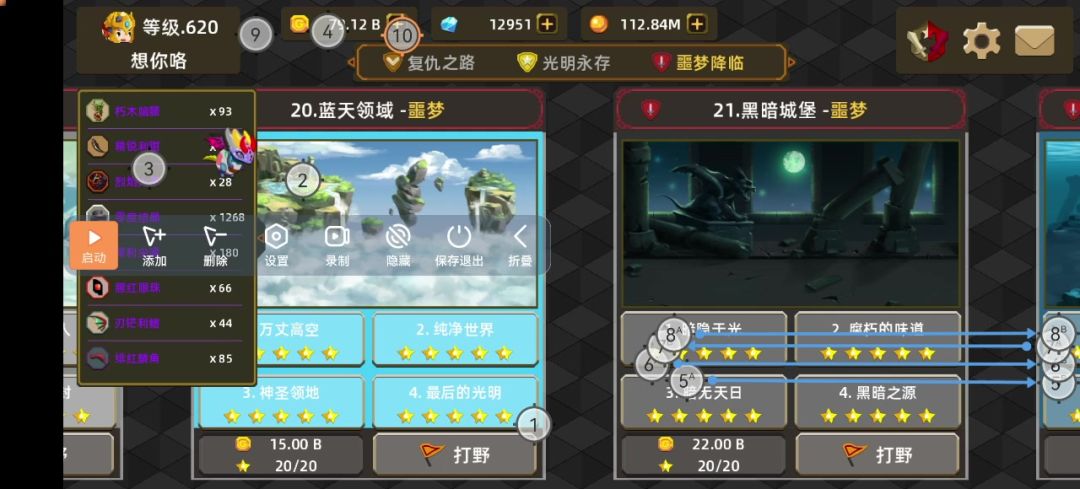
Task: Launch the auto-clicker with the 启动 button
Action: click(94, 245)
